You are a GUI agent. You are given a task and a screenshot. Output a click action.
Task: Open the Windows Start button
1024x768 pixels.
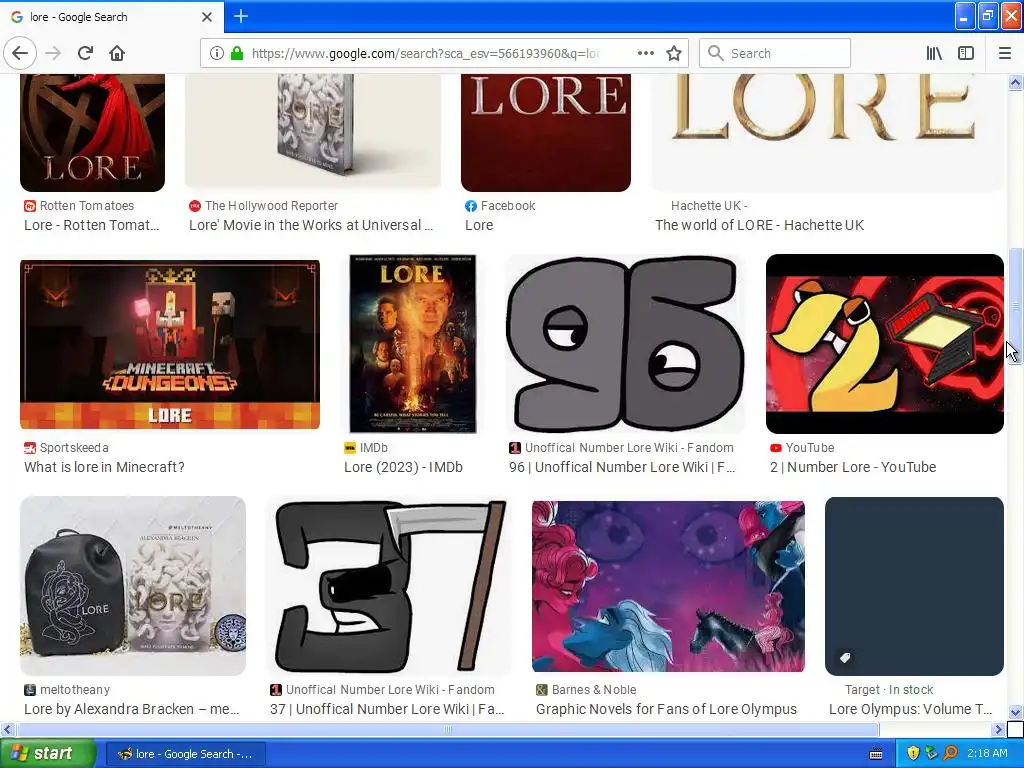click(48, 754)
